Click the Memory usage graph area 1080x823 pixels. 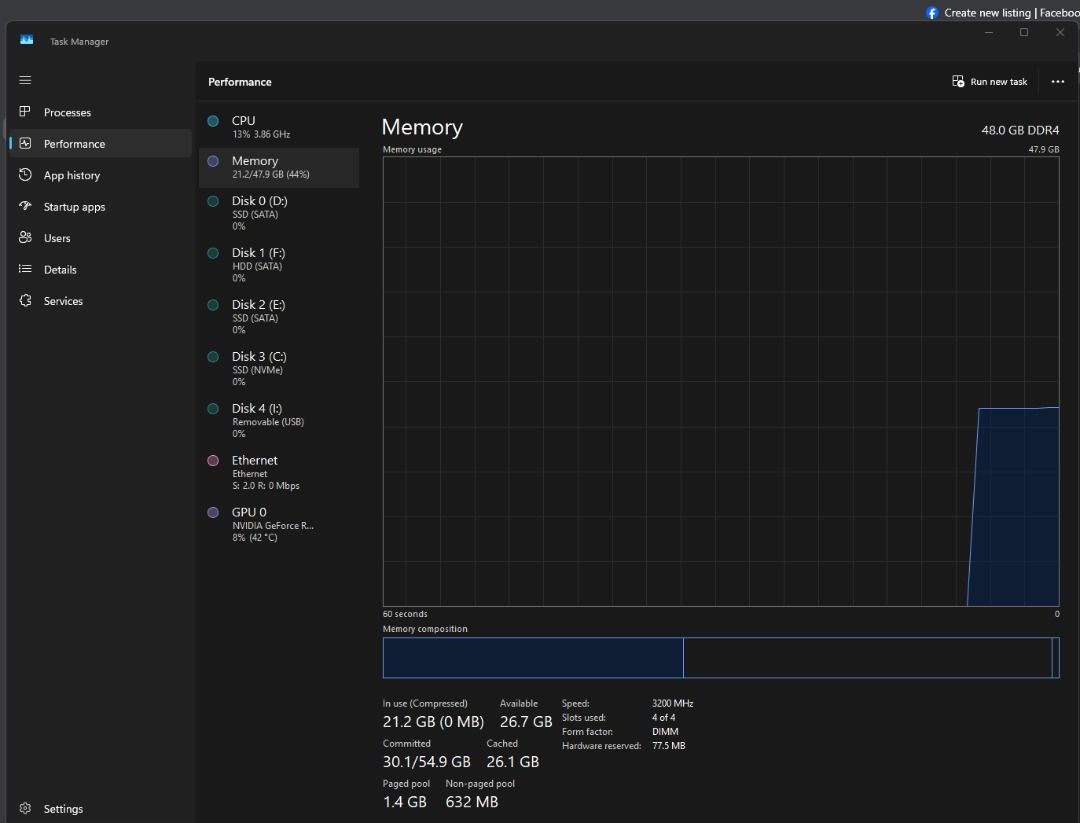720,382
